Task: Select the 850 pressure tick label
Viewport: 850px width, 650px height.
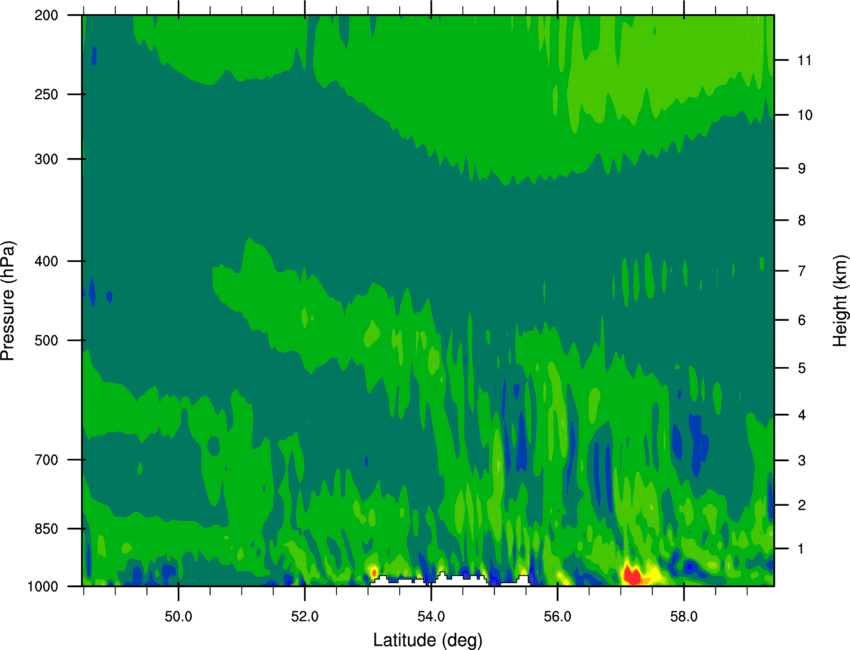Action: coord(46,529)
